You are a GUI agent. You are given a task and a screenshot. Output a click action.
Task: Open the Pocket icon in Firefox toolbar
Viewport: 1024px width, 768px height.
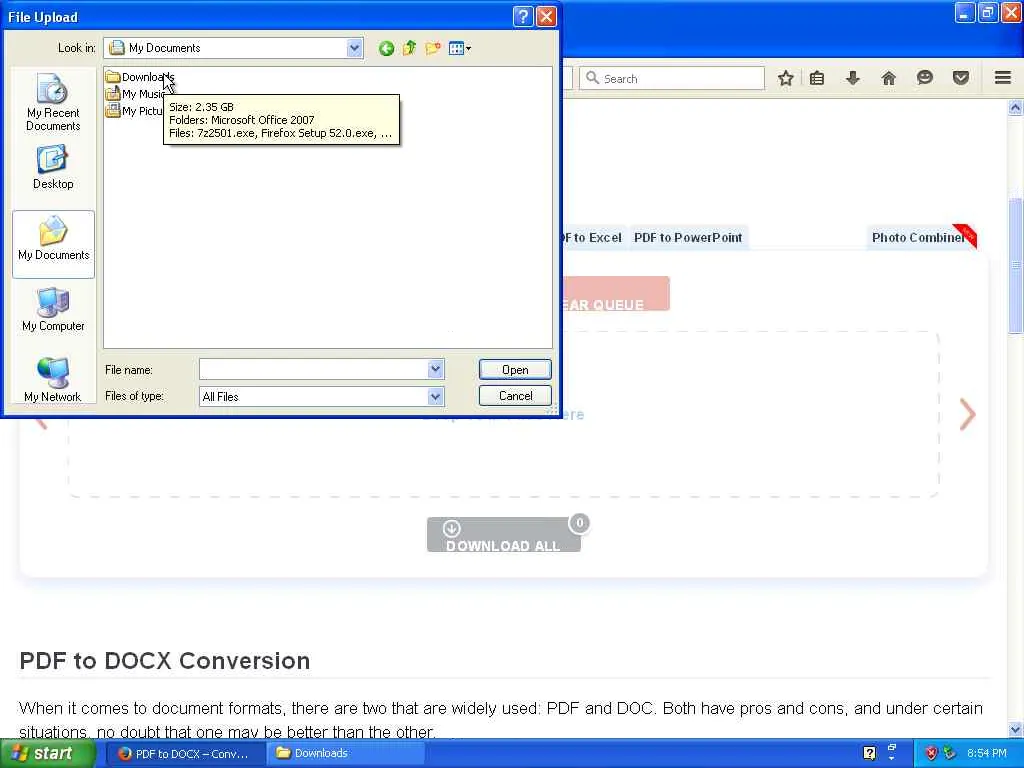[x=961, y=78]
